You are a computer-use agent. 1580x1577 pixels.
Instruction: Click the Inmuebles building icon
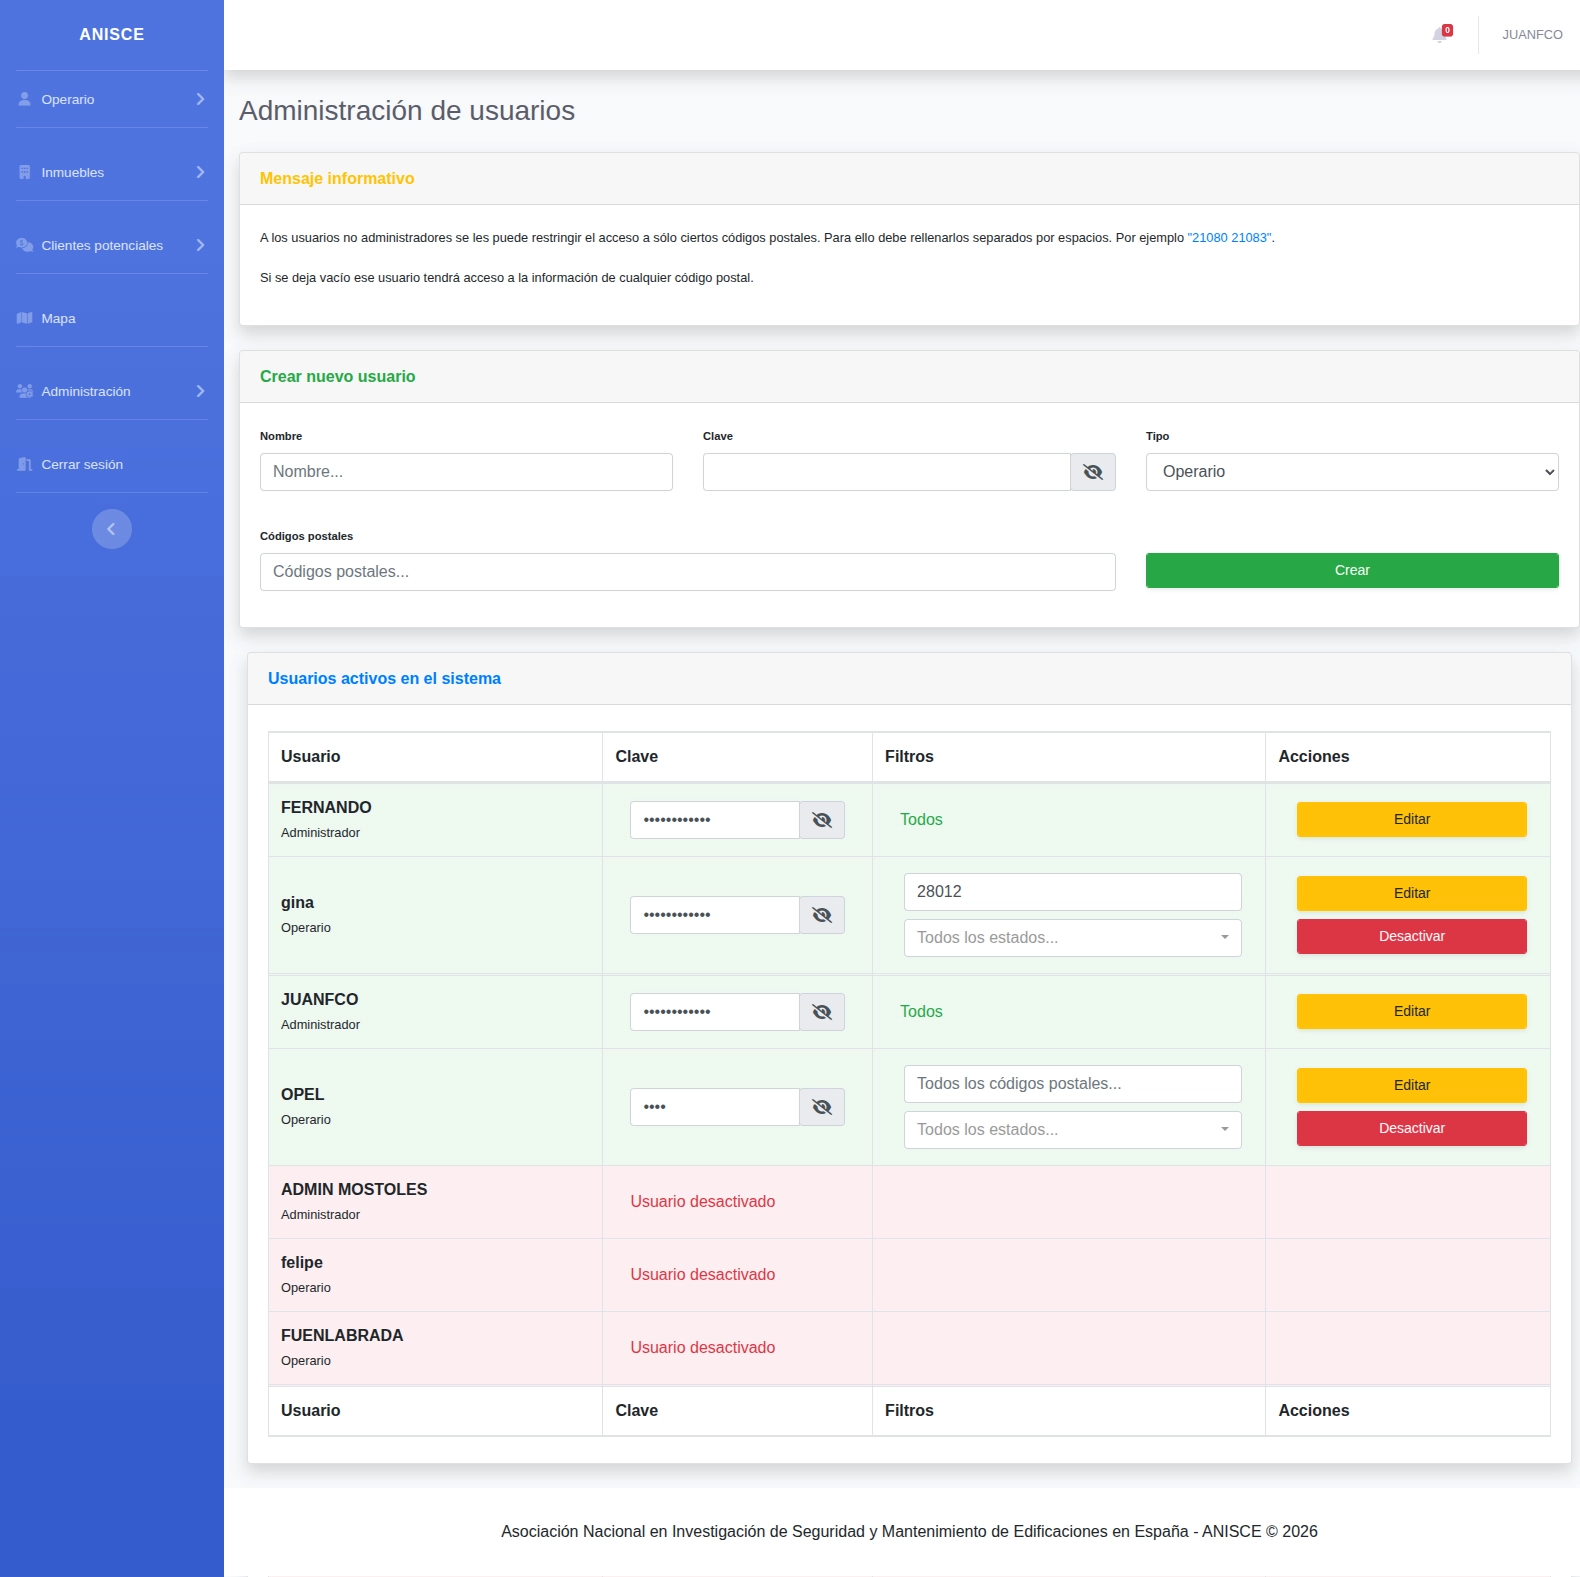click(x=25, y=172)
